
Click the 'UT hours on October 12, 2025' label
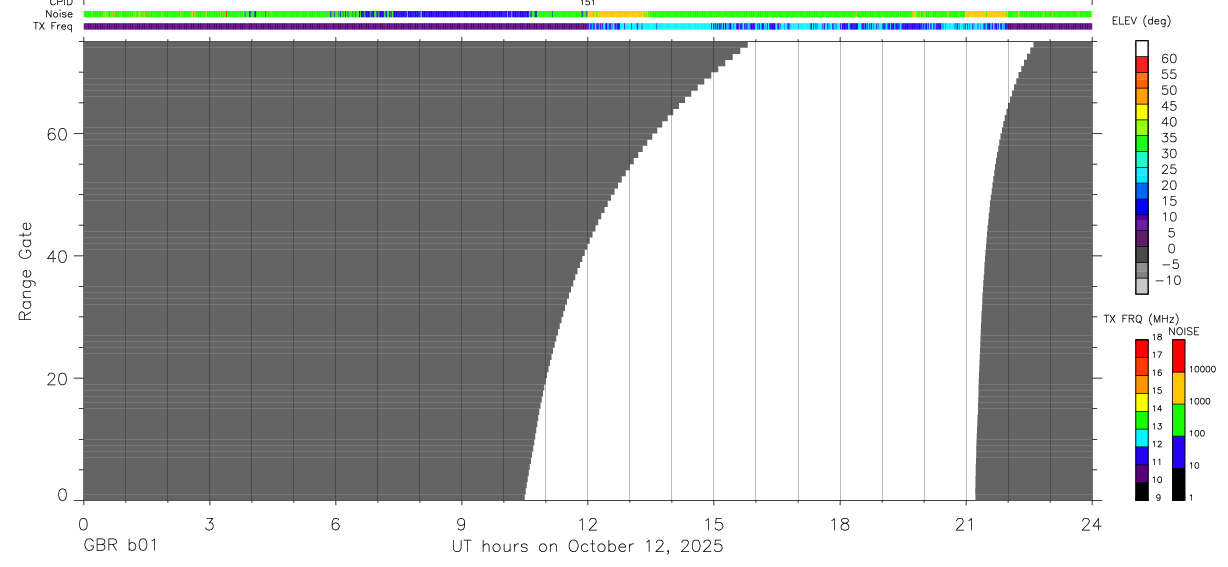click(586, 546)
